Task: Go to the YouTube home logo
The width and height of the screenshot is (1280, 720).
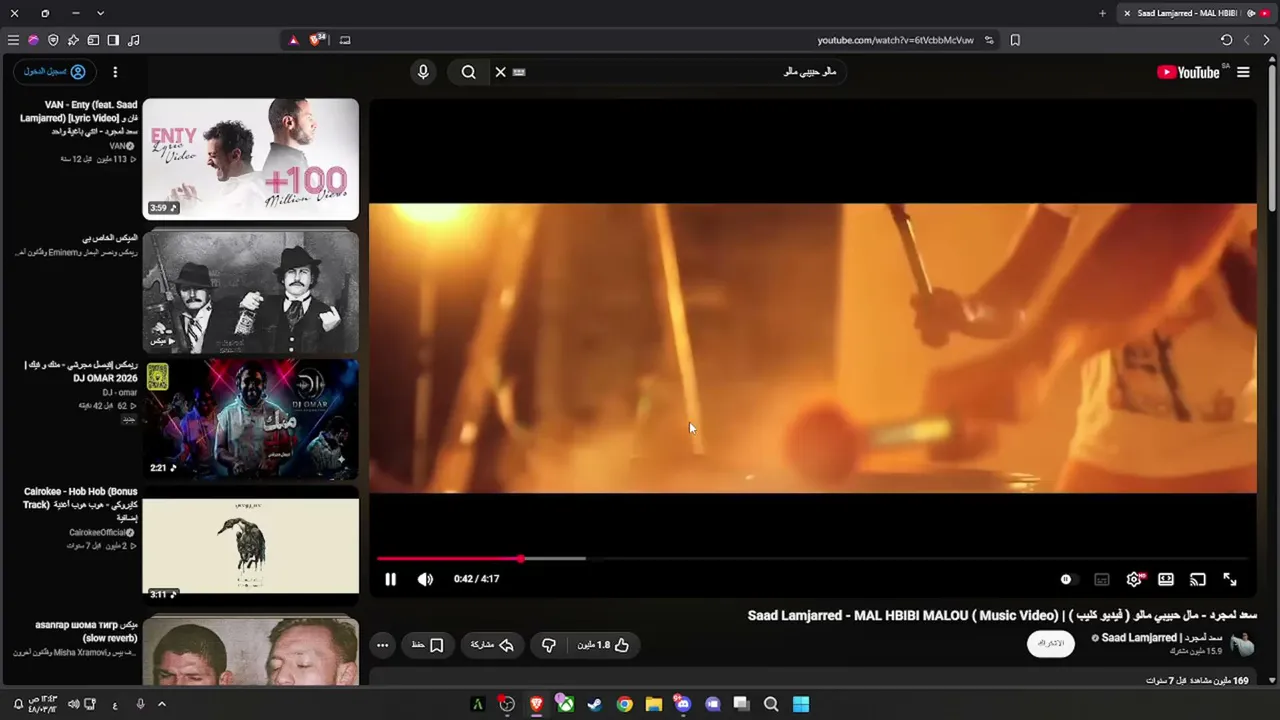Action: (1189, 72)
